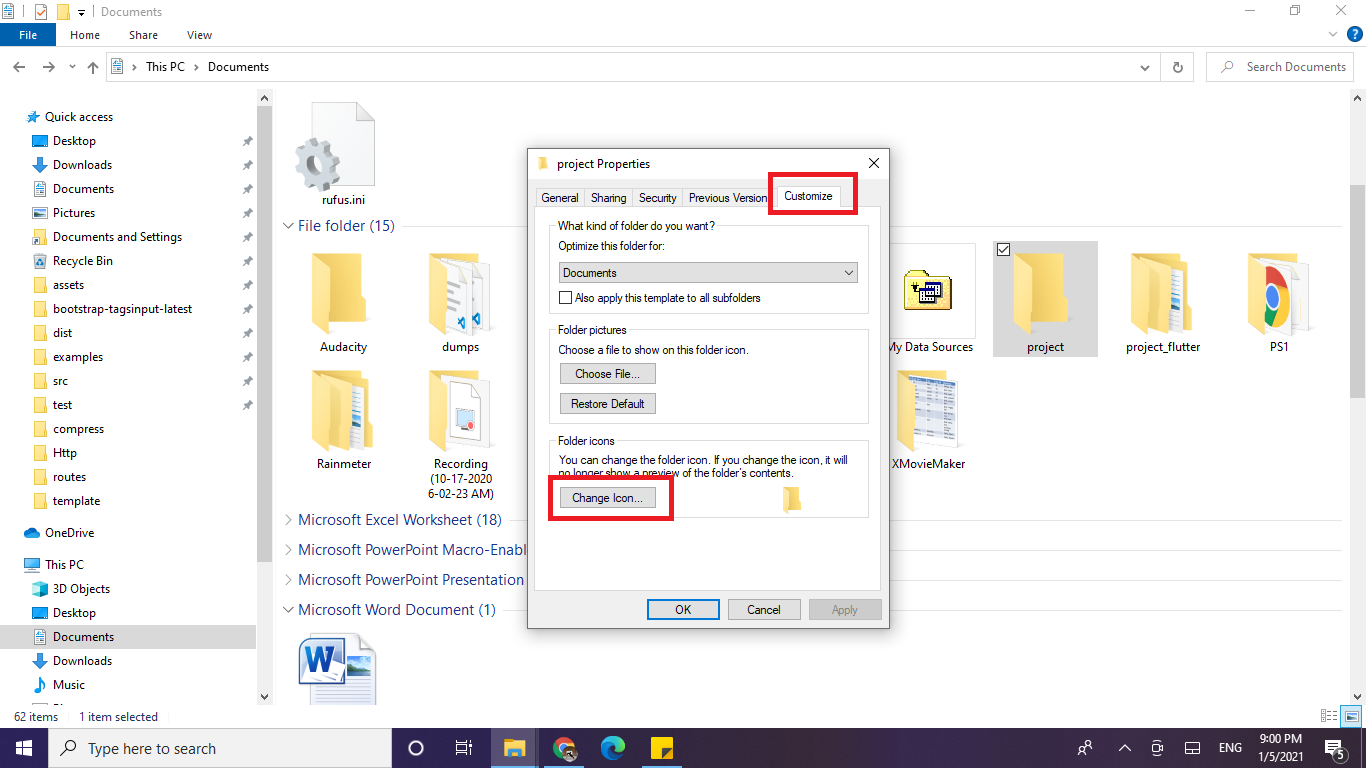
Task: Confirm with the OK button
Action: [x=683, y=610]
